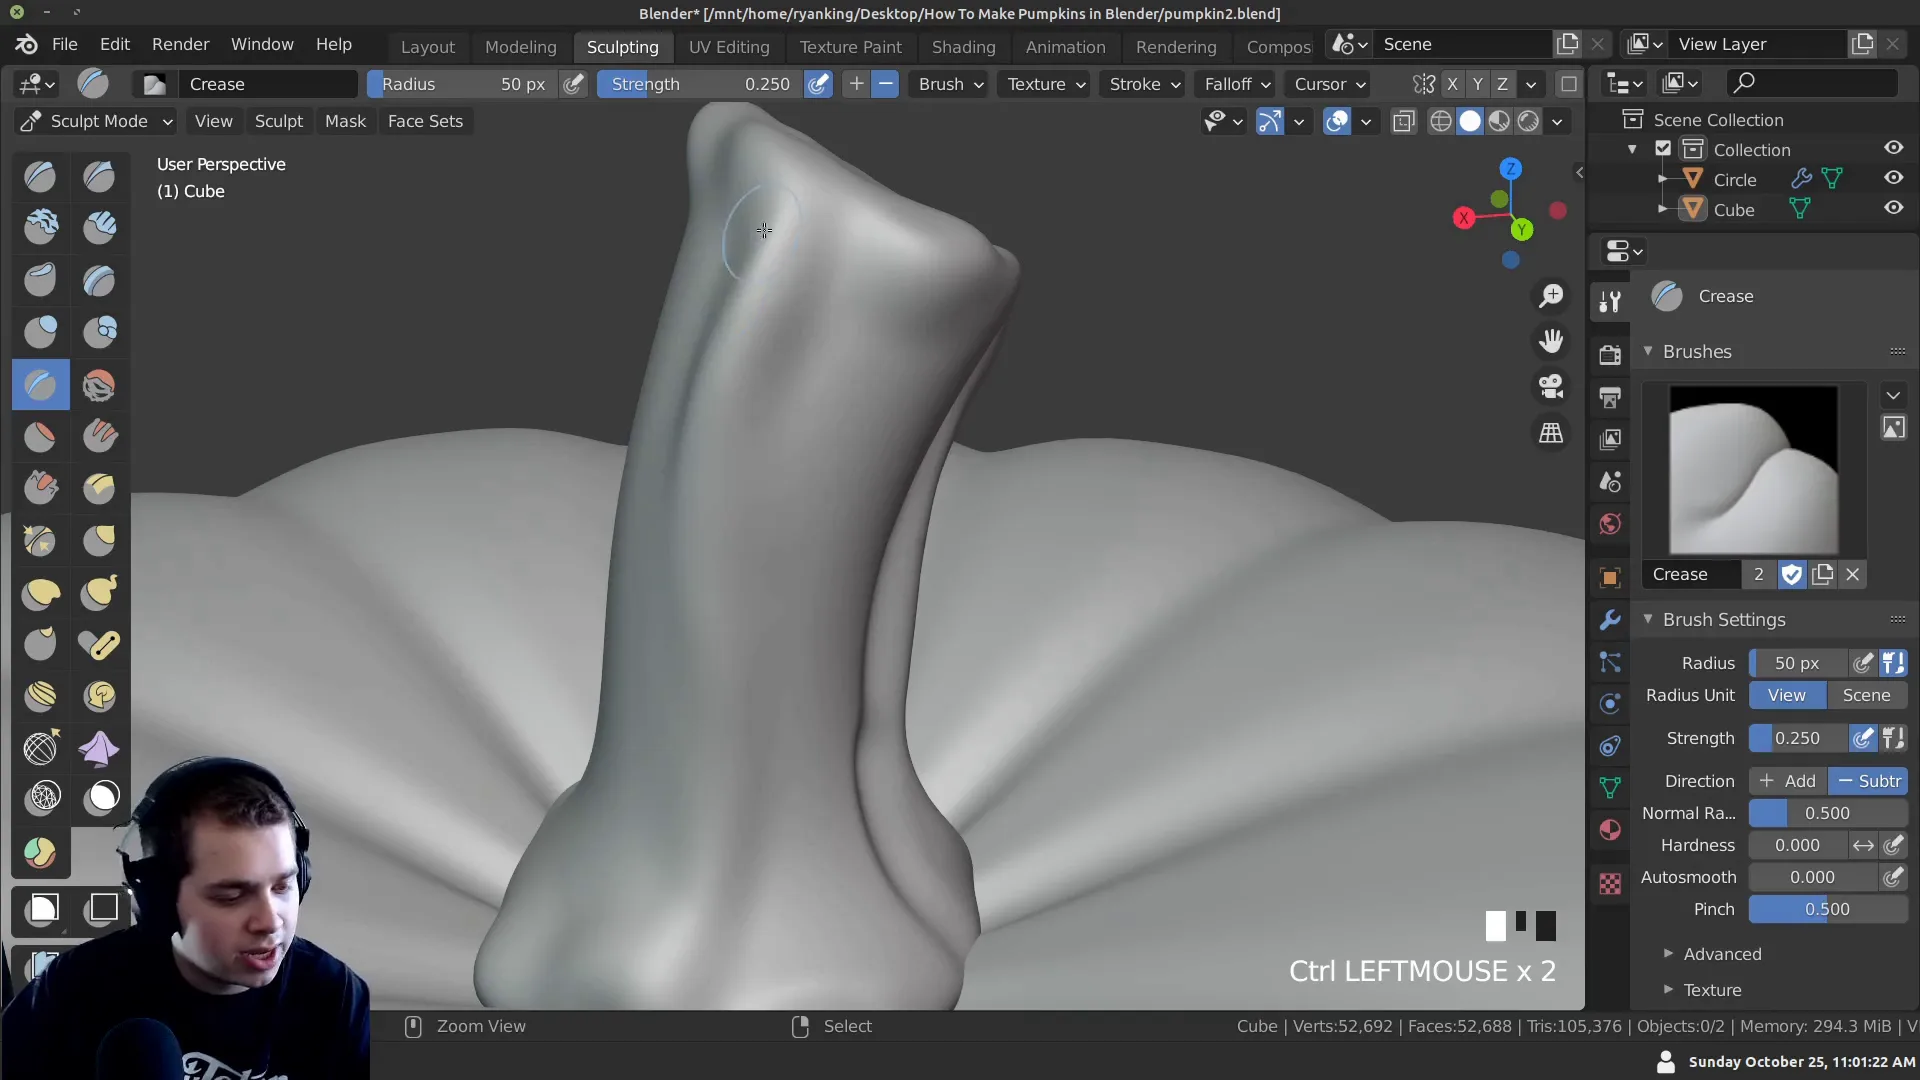
Task: Open the Sculpt menu in viewport header
Action: [278, 121]
